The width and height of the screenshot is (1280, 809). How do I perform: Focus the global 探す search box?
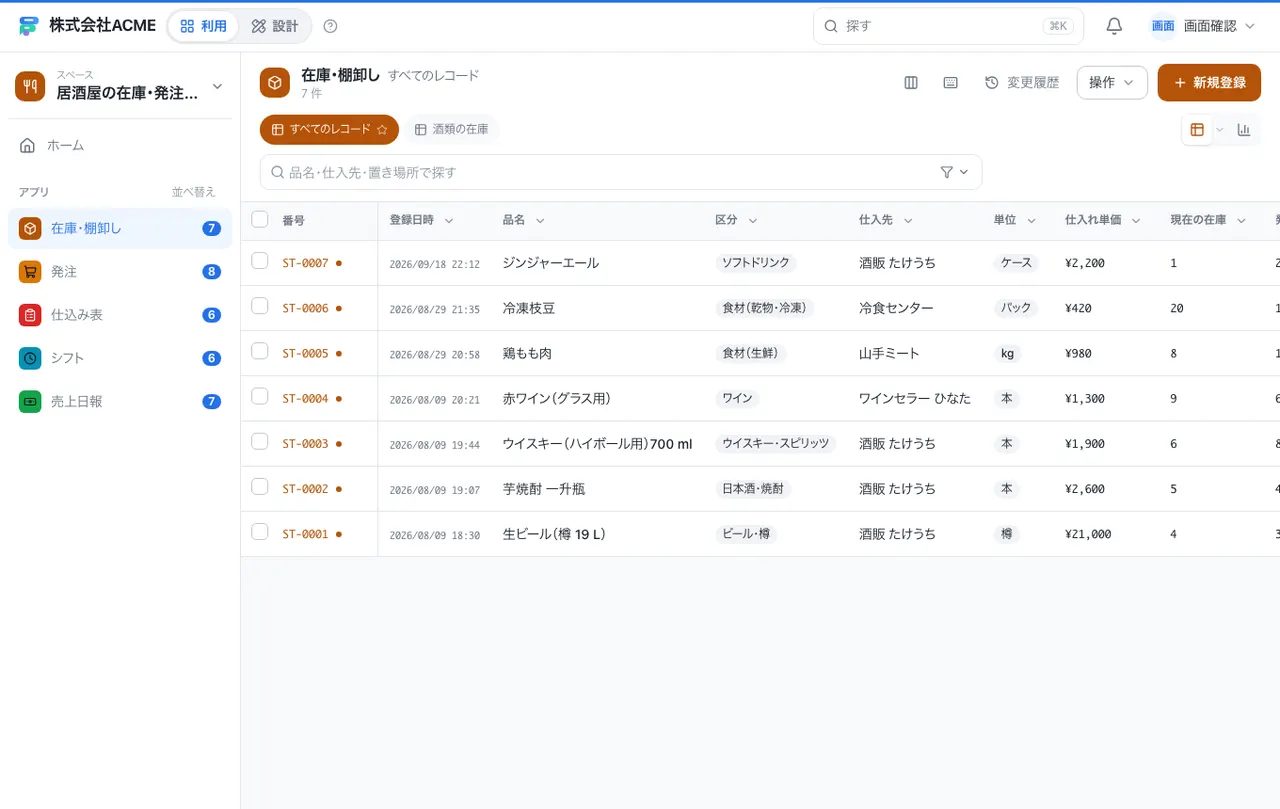point(948,26)
